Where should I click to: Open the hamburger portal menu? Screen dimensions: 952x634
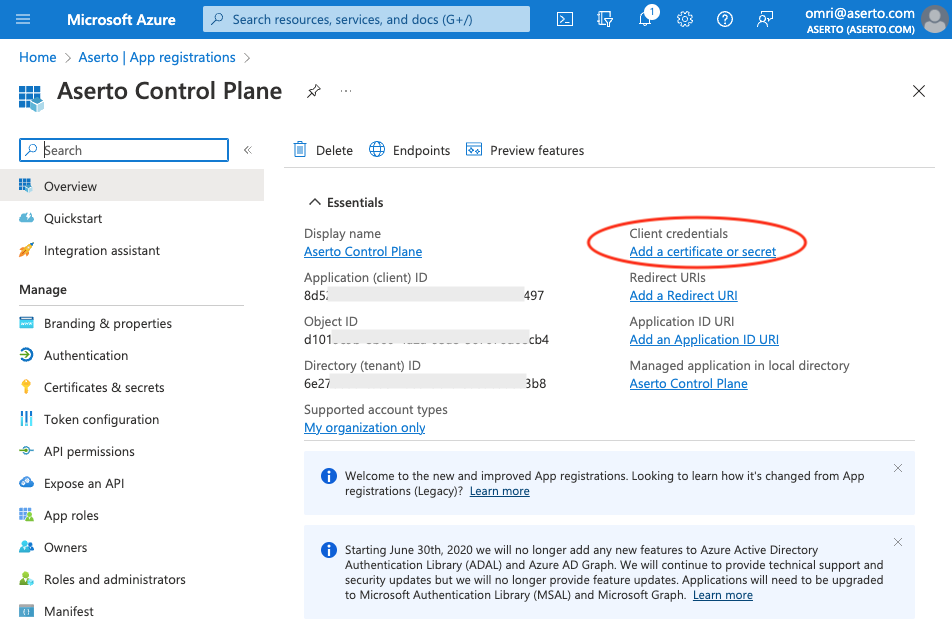coord(23,19)
